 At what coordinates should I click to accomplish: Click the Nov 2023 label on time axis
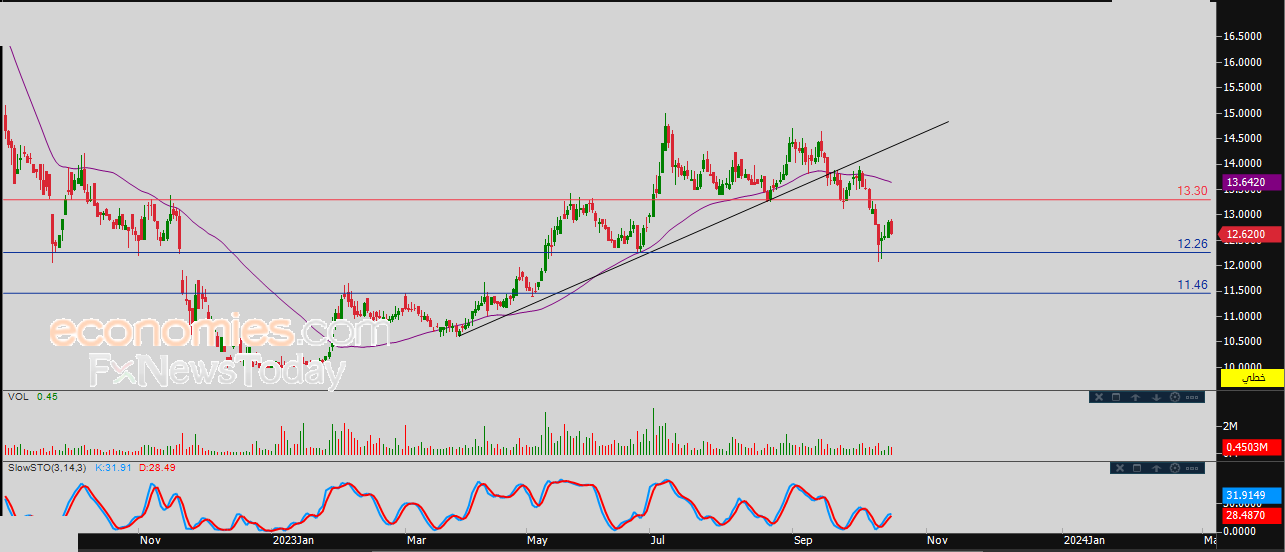click(x=936, y=541)
